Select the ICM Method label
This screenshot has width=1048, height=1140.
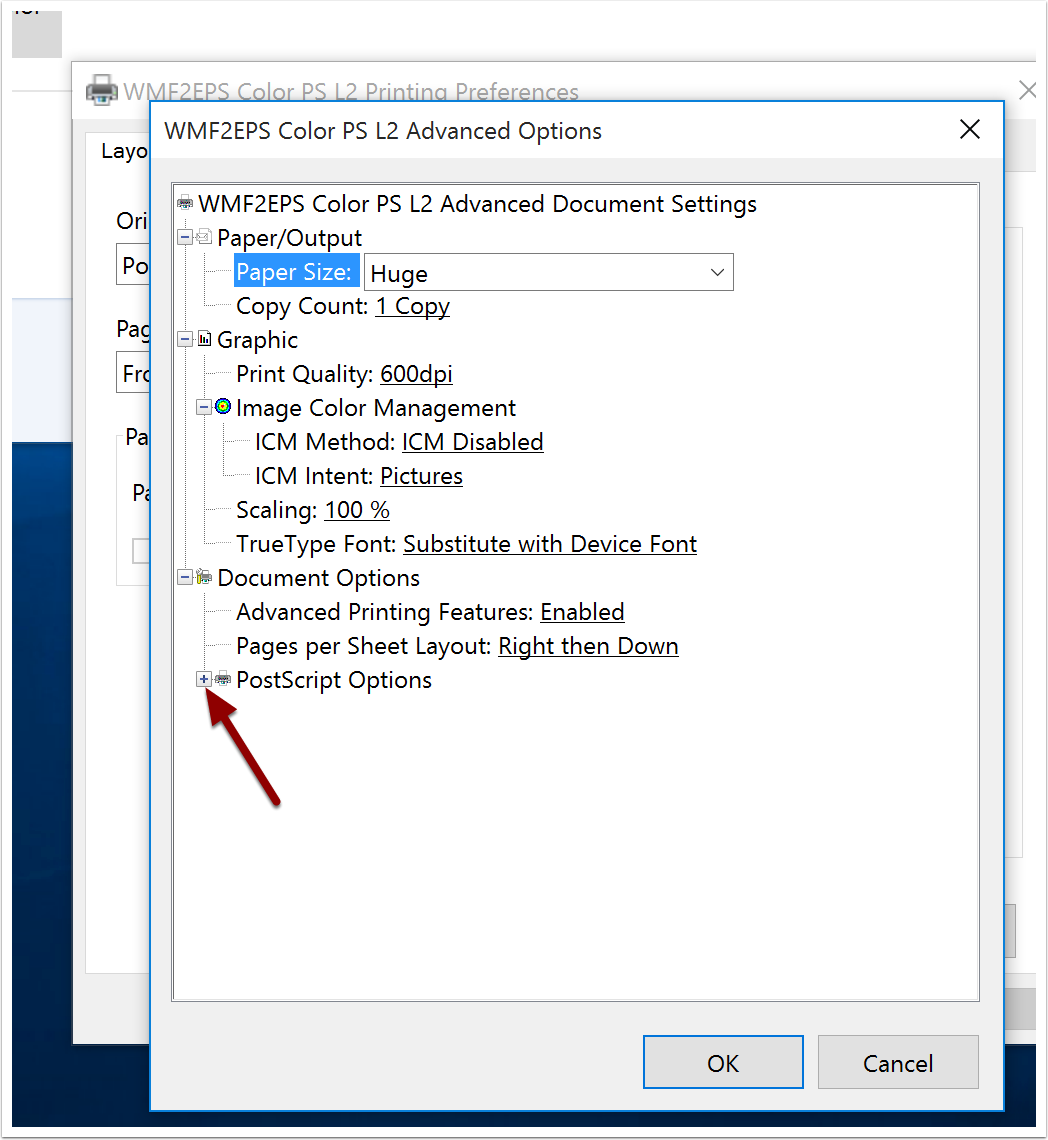pyautogui.click(x=325, y=442)
